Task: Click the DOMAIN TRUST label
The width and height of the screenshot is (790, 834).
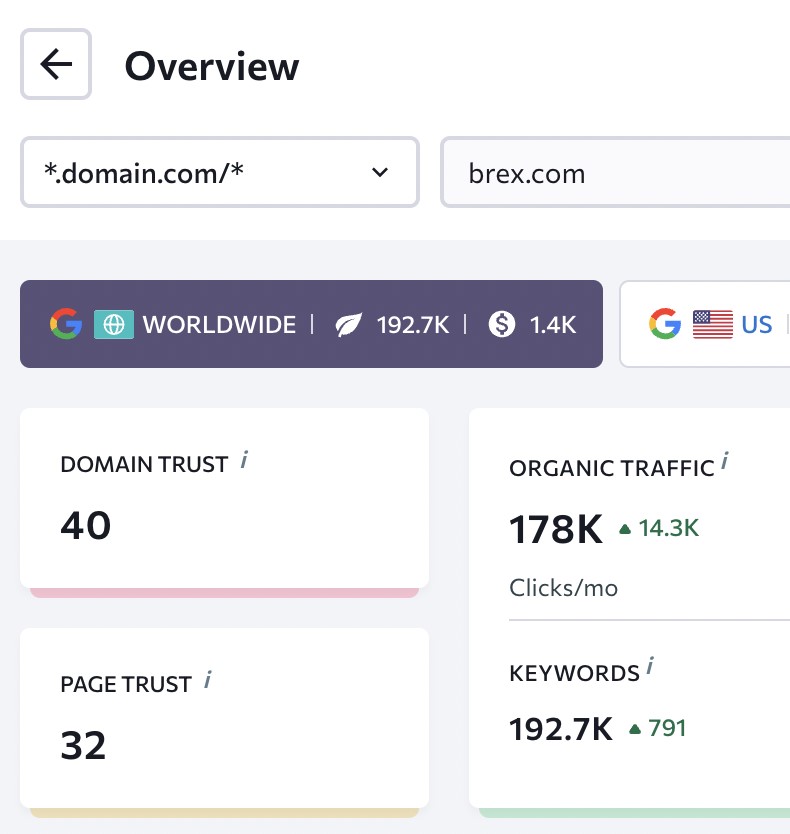Action: [144, 464]
